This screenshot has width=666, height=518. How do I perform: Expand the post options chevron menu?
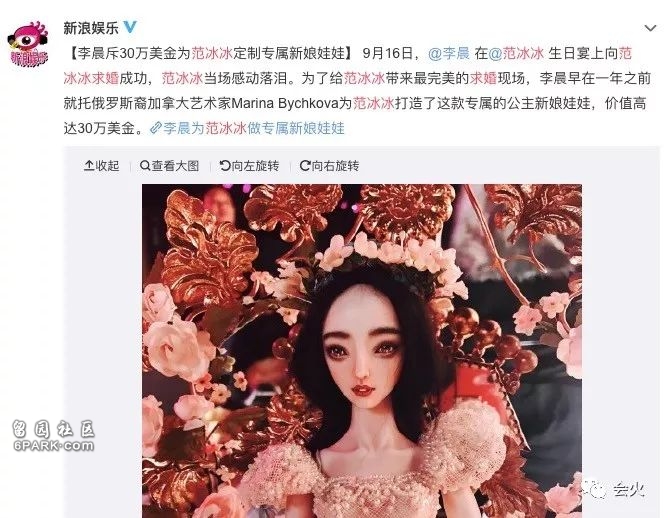tap(650, 28)
